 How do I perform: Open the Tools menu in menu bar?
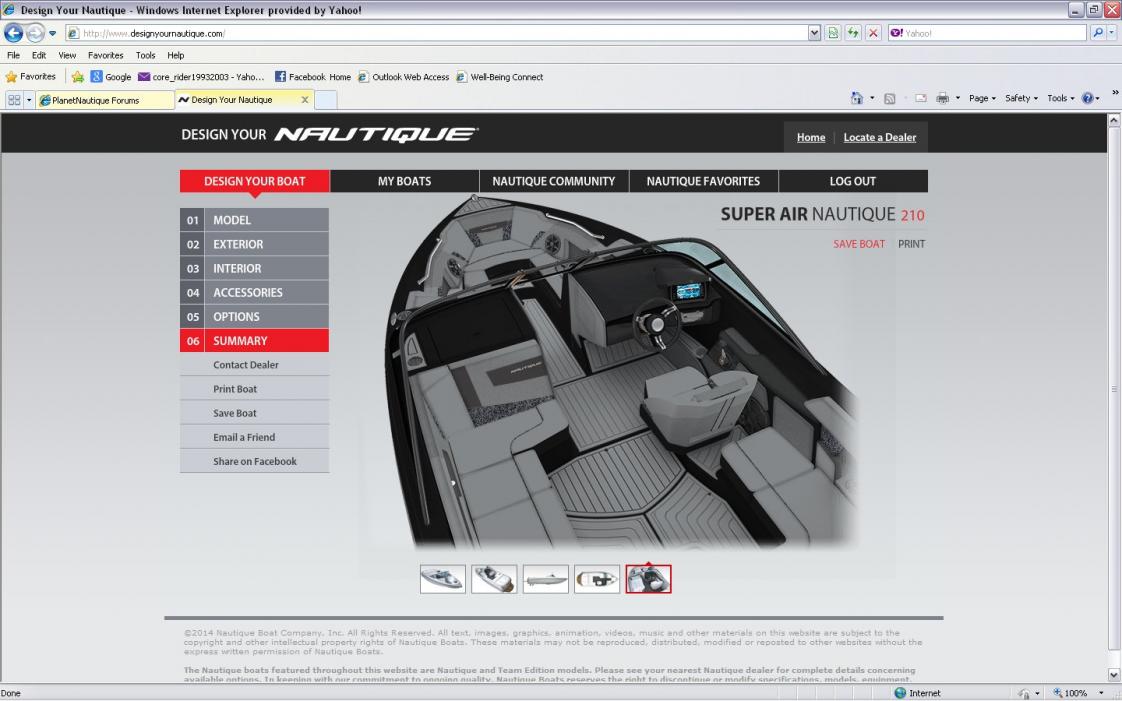click(146, 55)
